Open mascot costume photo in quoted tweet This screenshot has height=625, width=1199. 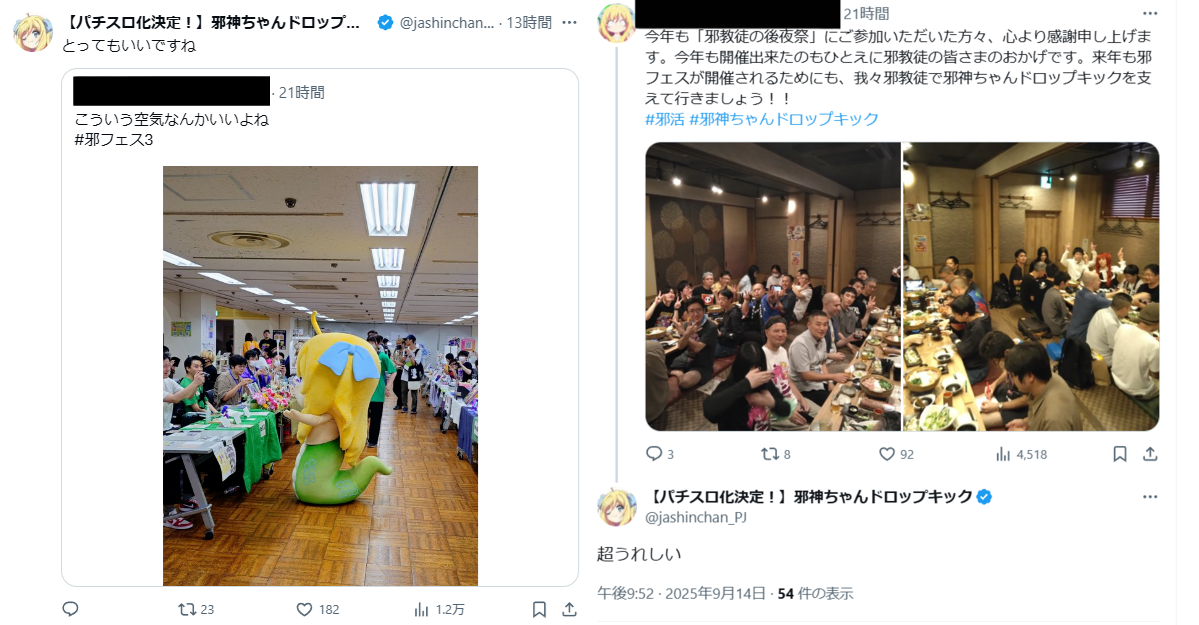point(320,376)
